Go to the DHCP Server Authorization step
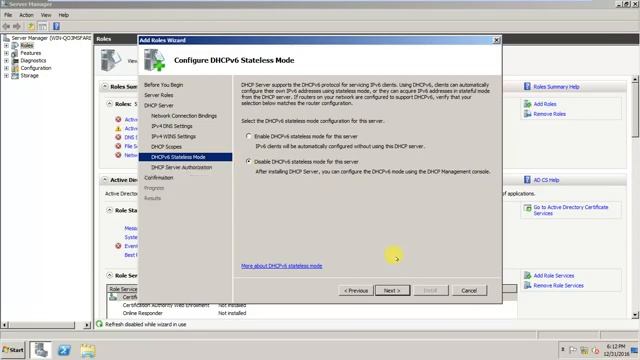 (181, 167)
